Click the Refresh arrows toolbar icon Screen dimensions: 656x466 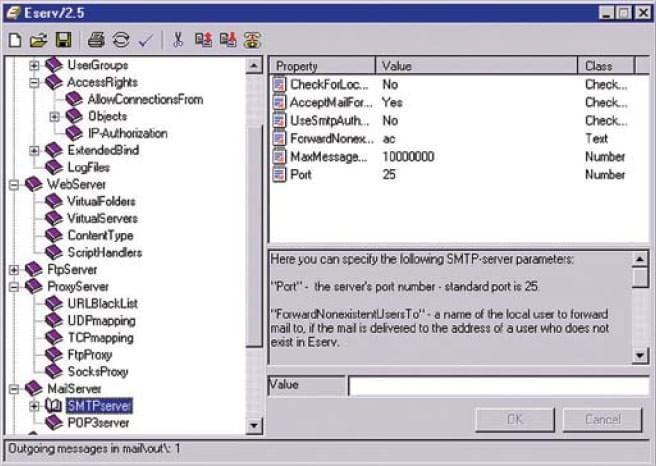tap(121, 41)
